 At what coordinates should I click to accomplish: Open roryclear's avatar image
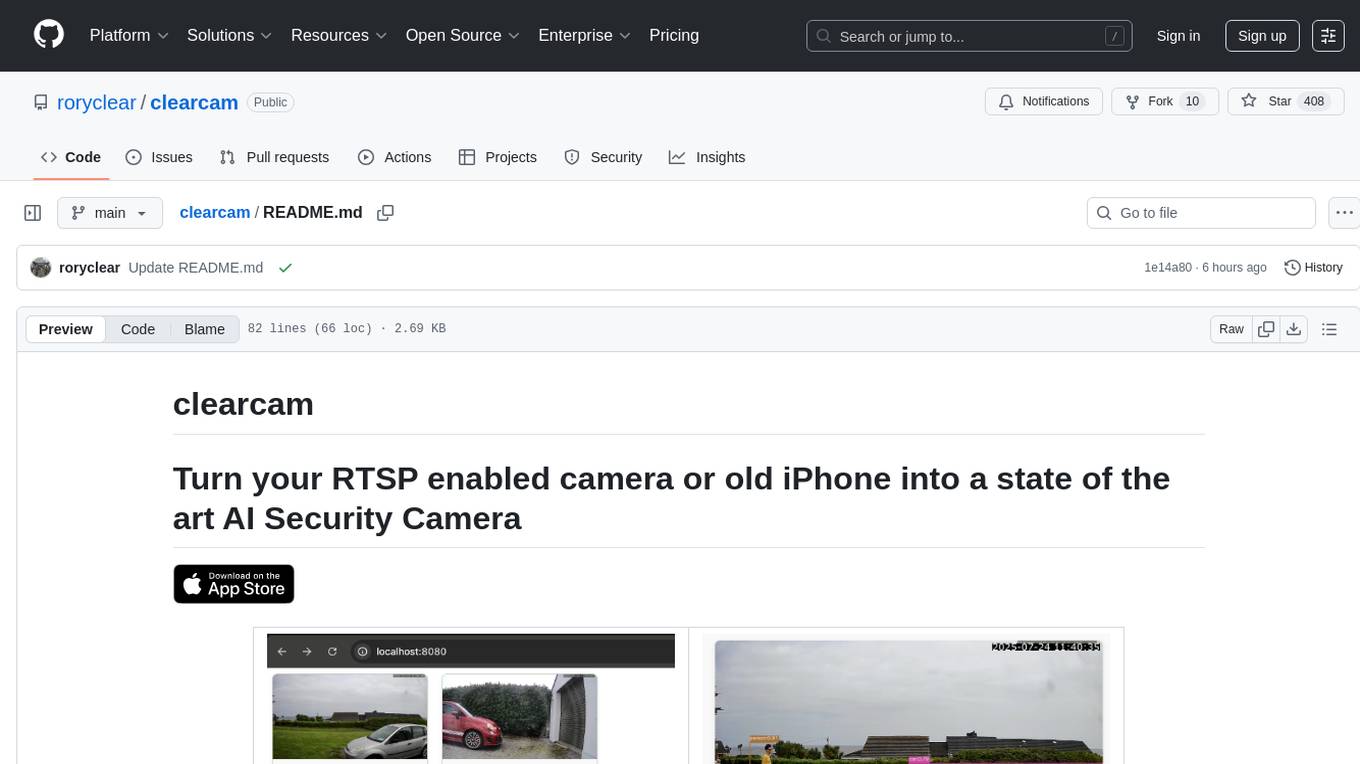point(41,268)
